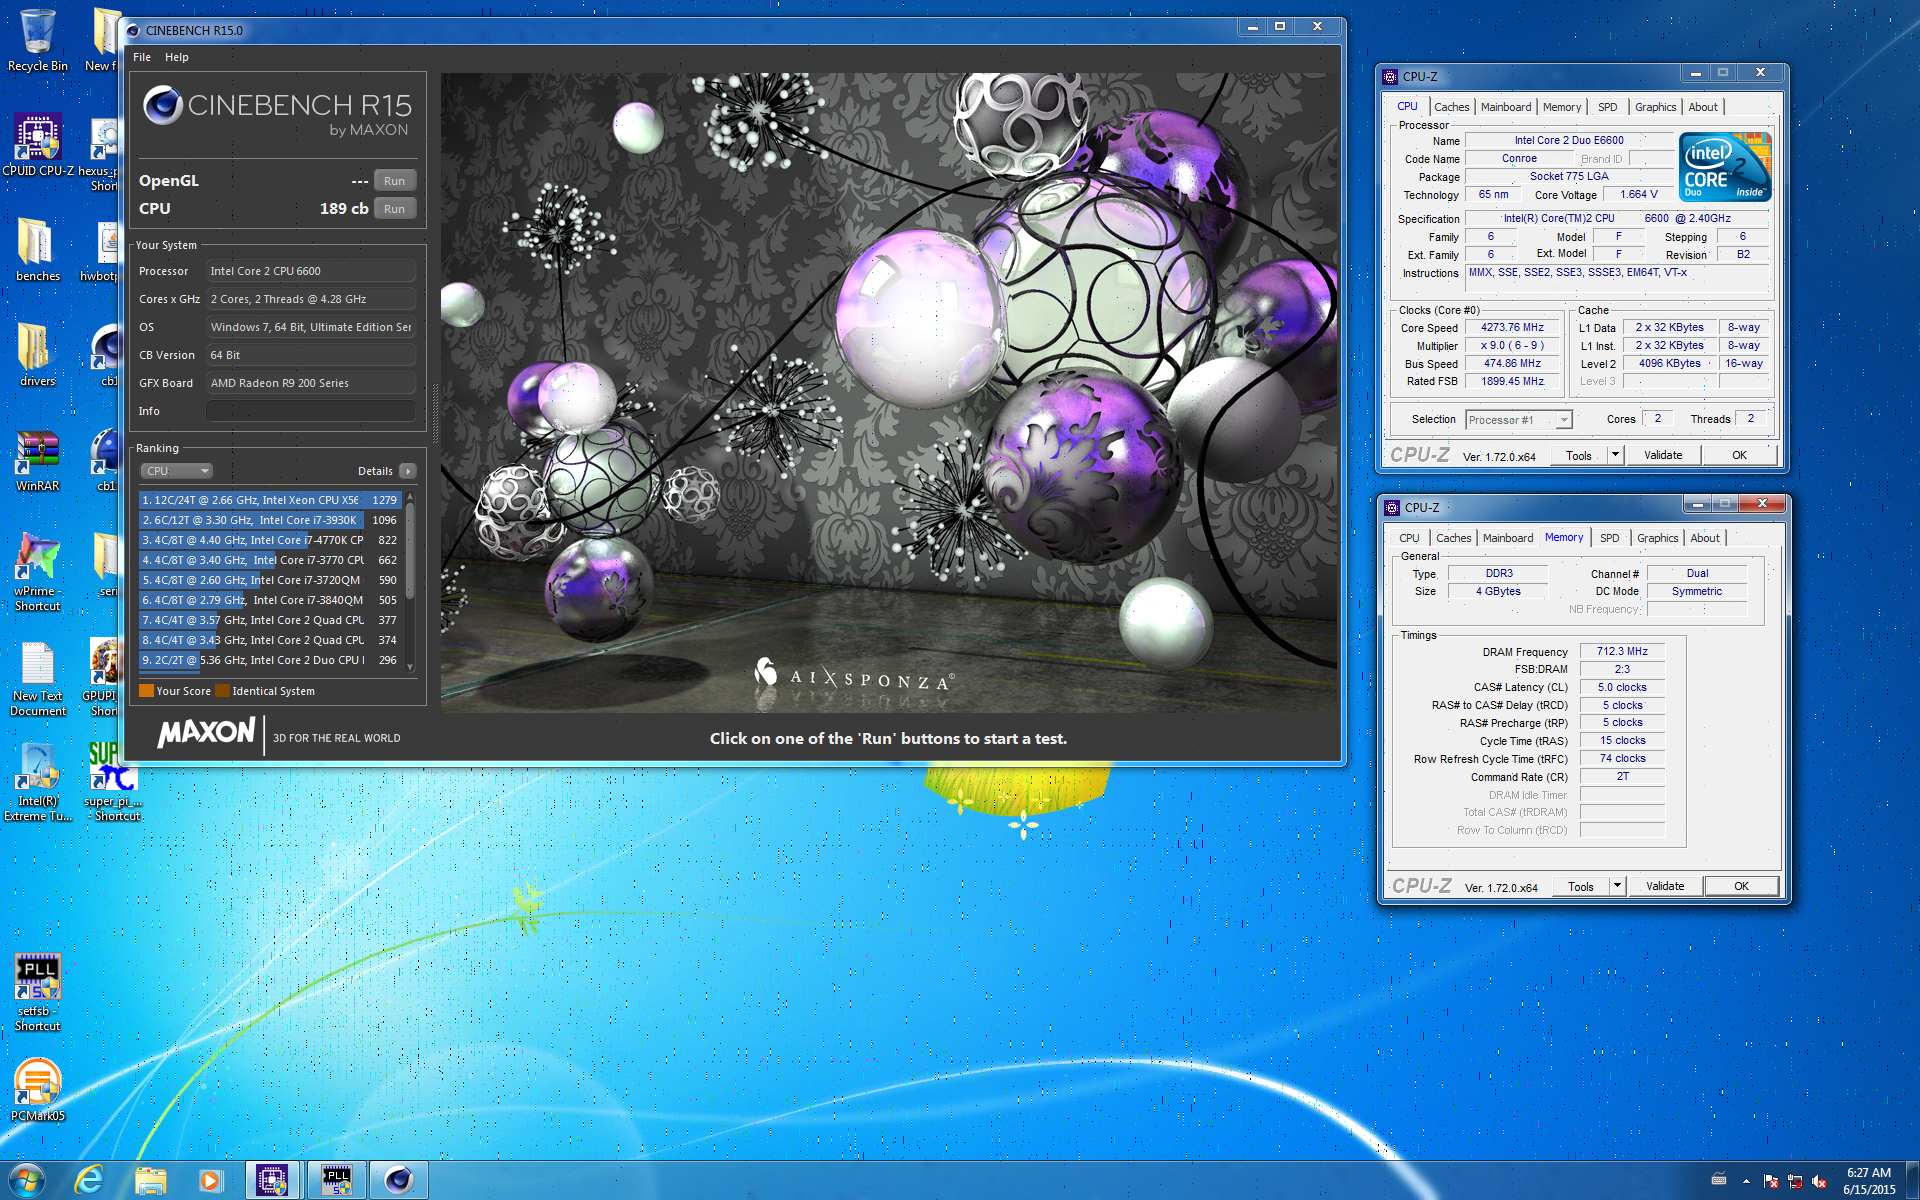
Task: Click the orange Your Score swatch
Action: click(x=146, y=691)
